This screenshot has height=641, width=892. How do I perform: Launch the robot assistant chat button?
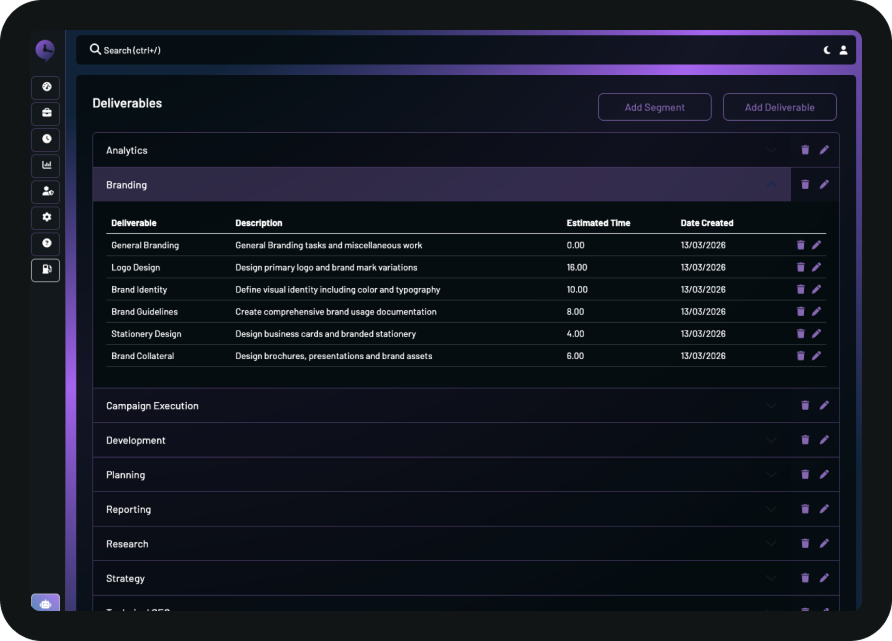click(x=46, y=603)
